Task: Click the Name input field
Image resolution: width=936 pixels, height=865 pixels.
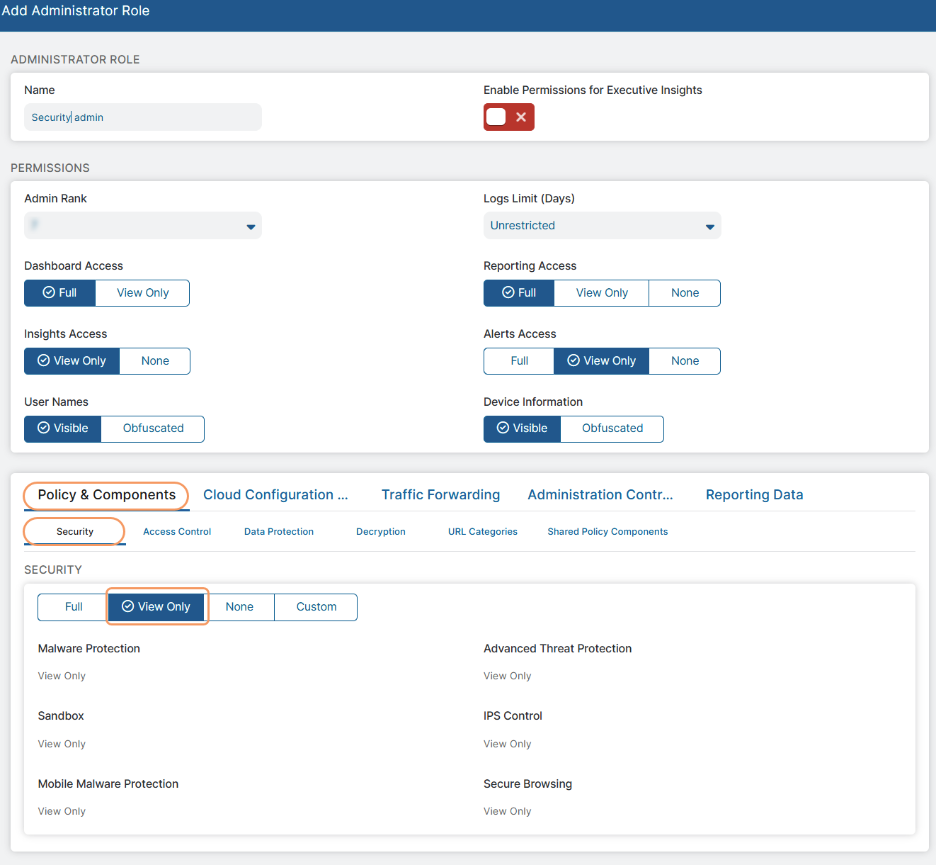Action: click(x=142, y=117)
